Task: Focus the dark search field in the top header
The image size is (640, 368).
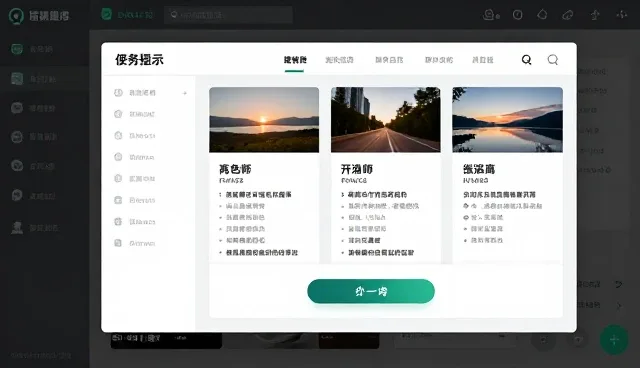Action: [228, 15]
